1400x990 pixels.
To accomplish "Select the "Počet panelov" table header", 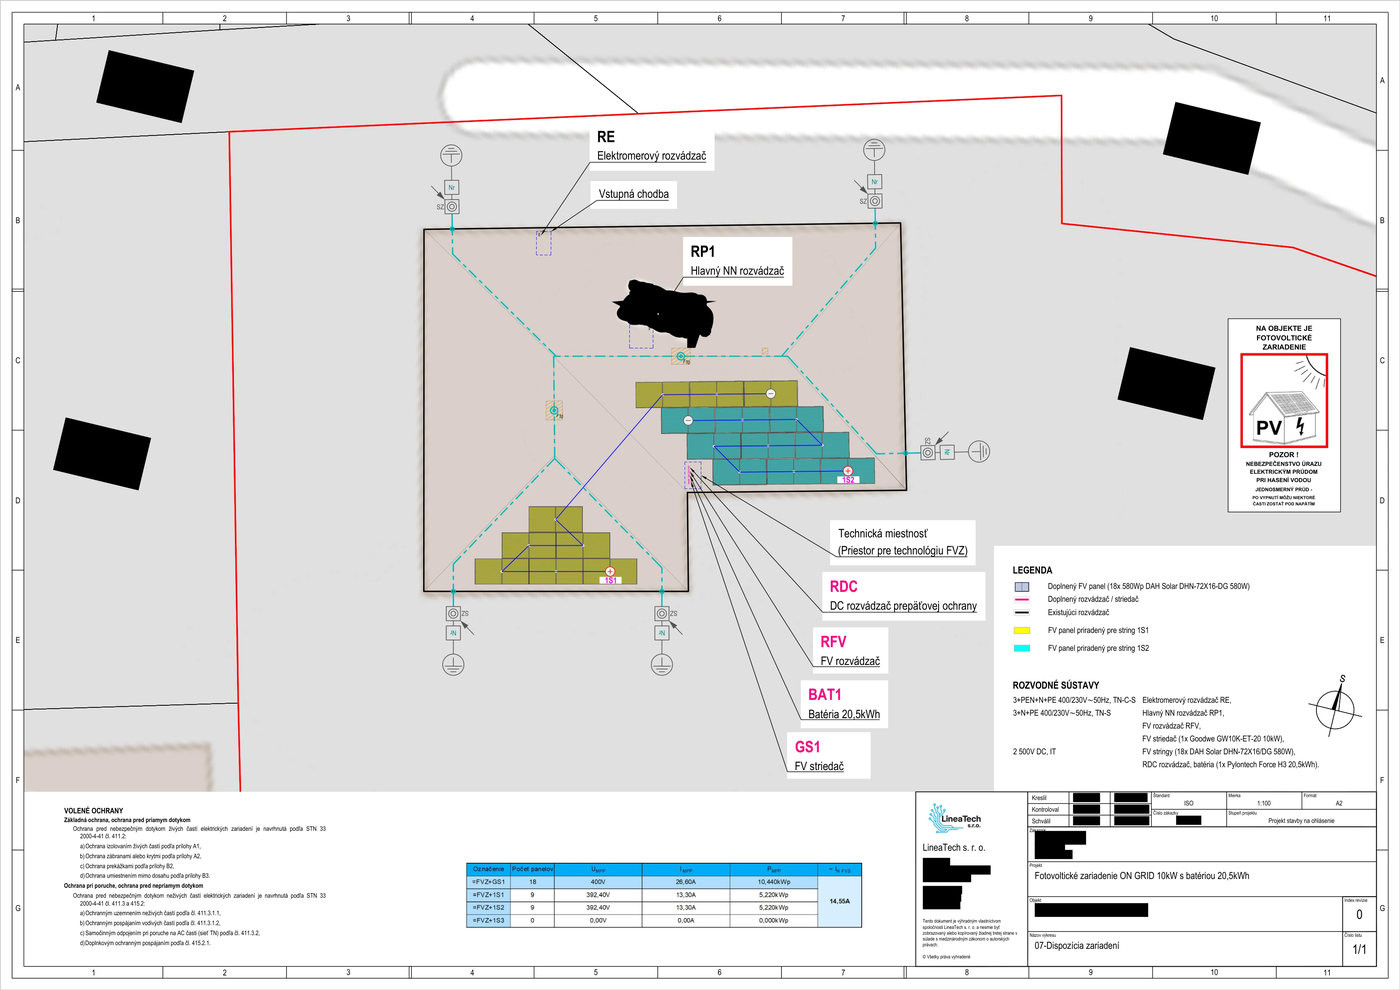I will point(533,869).
